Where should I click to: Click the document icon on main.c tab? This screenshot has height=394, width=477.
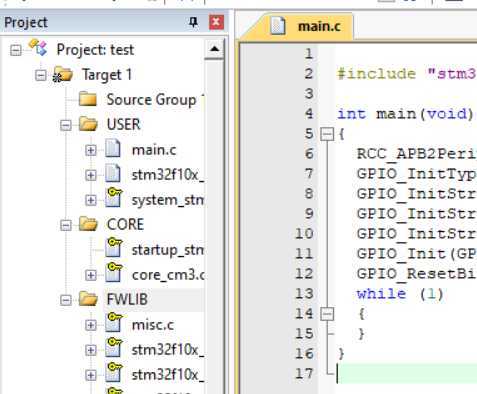click(x=278, y=26)
